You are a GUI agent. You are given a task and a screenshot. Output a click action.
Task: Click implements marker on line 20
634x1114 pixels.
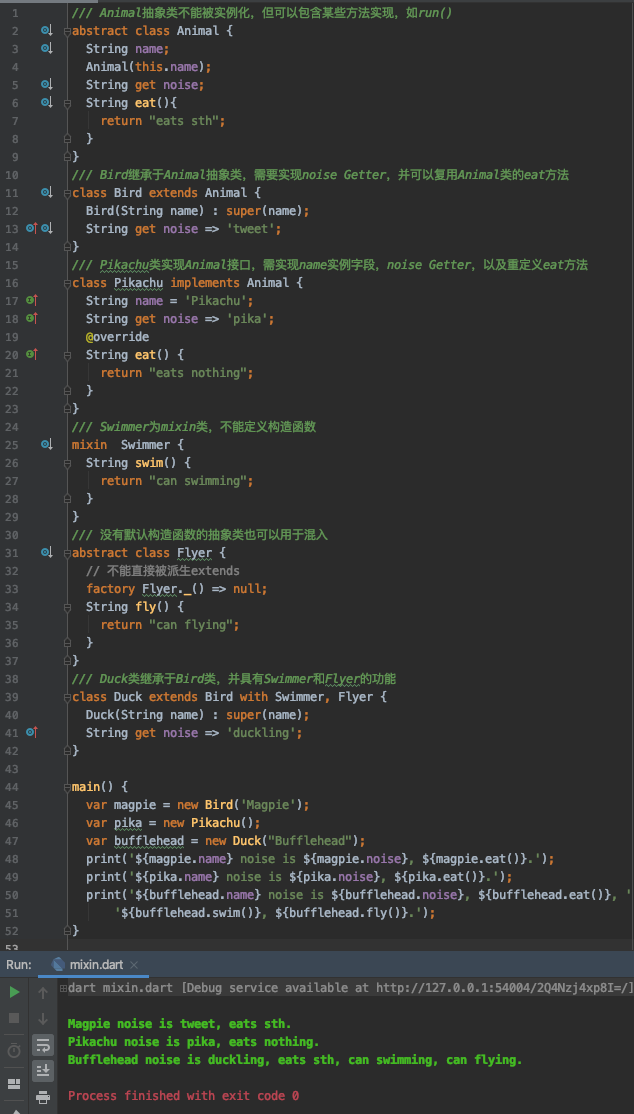[x=31, y=355]
